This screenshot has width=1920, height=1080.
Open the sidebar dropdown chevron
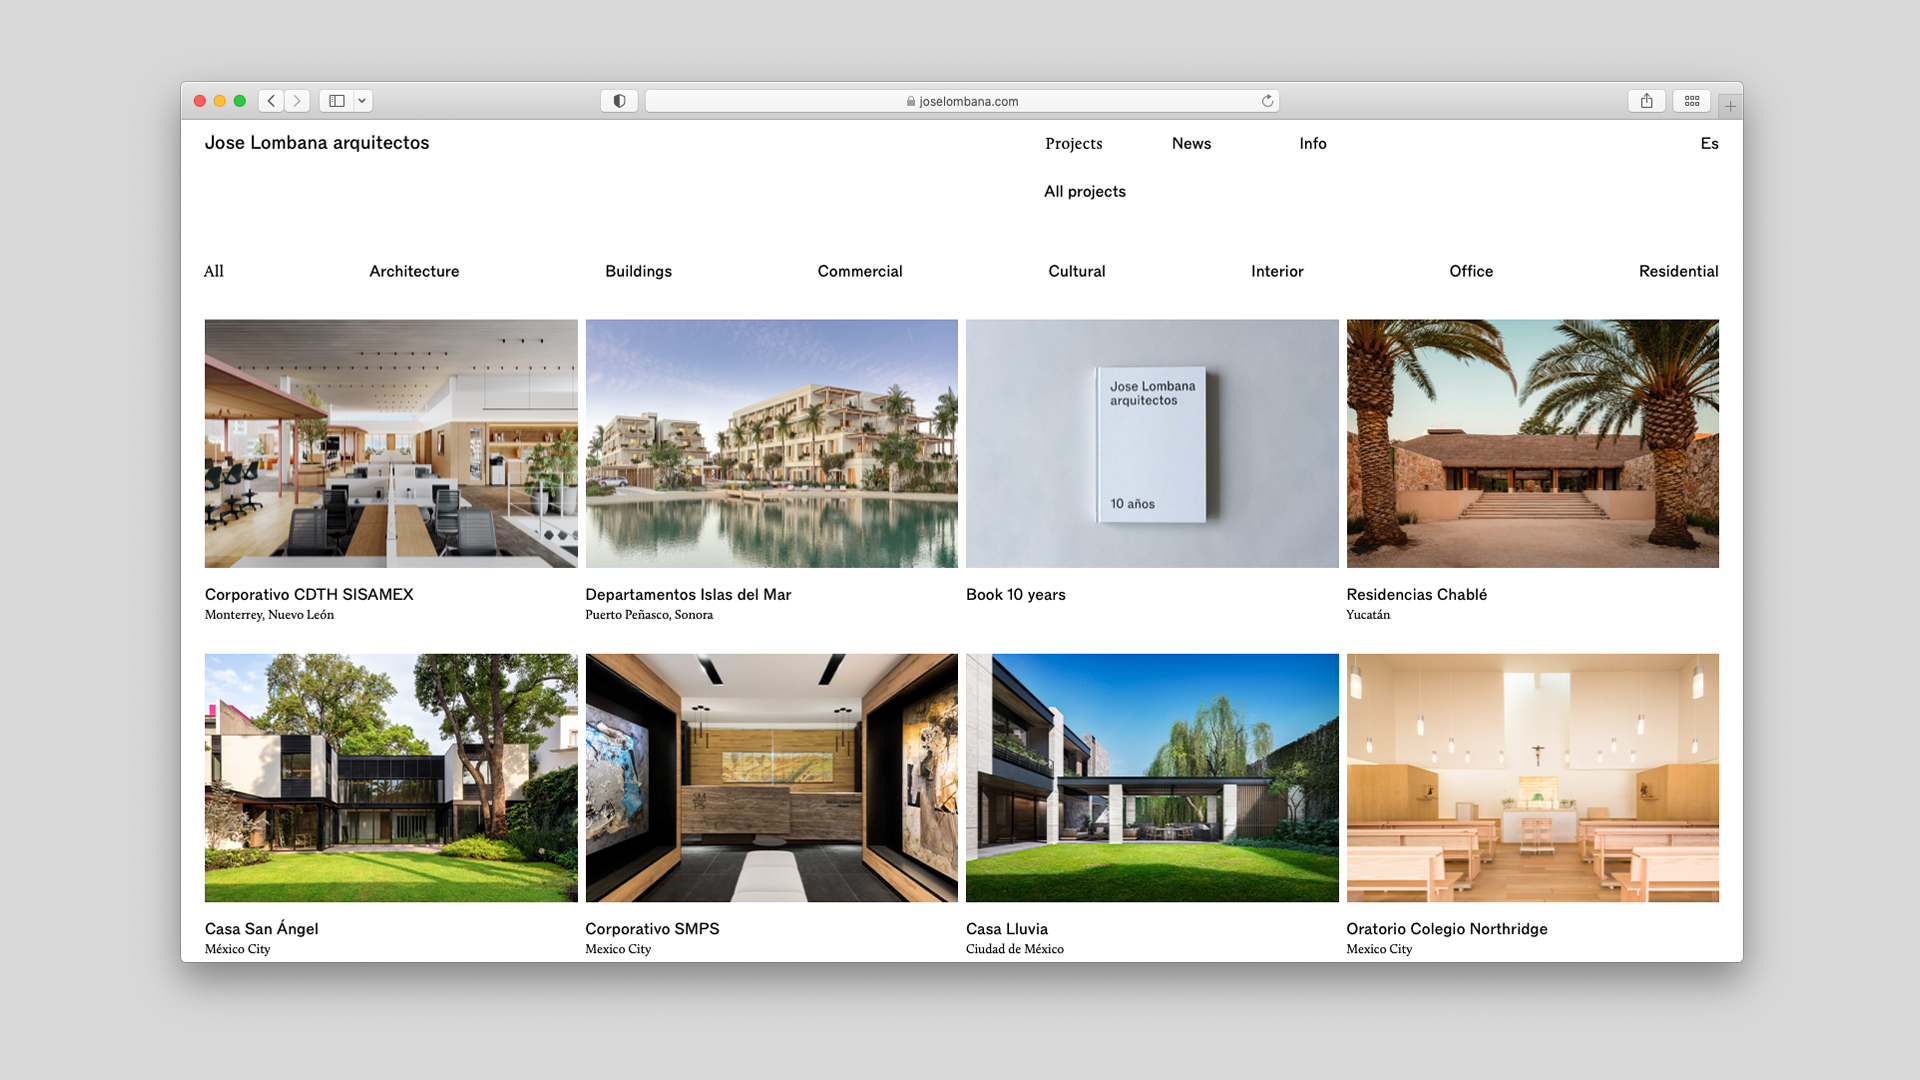pyautogui.click(x=363, y=101)
